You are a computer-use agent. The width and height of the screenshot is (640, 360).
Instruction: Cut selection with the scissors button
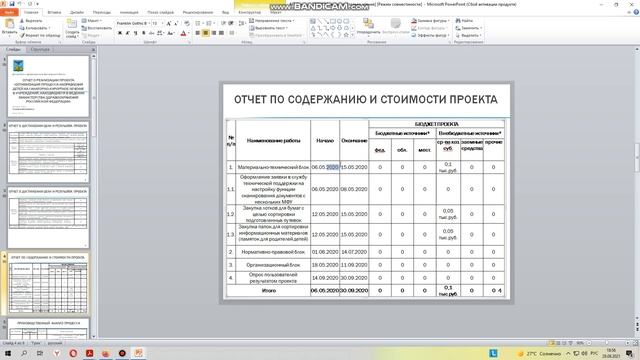click(31, 20)
